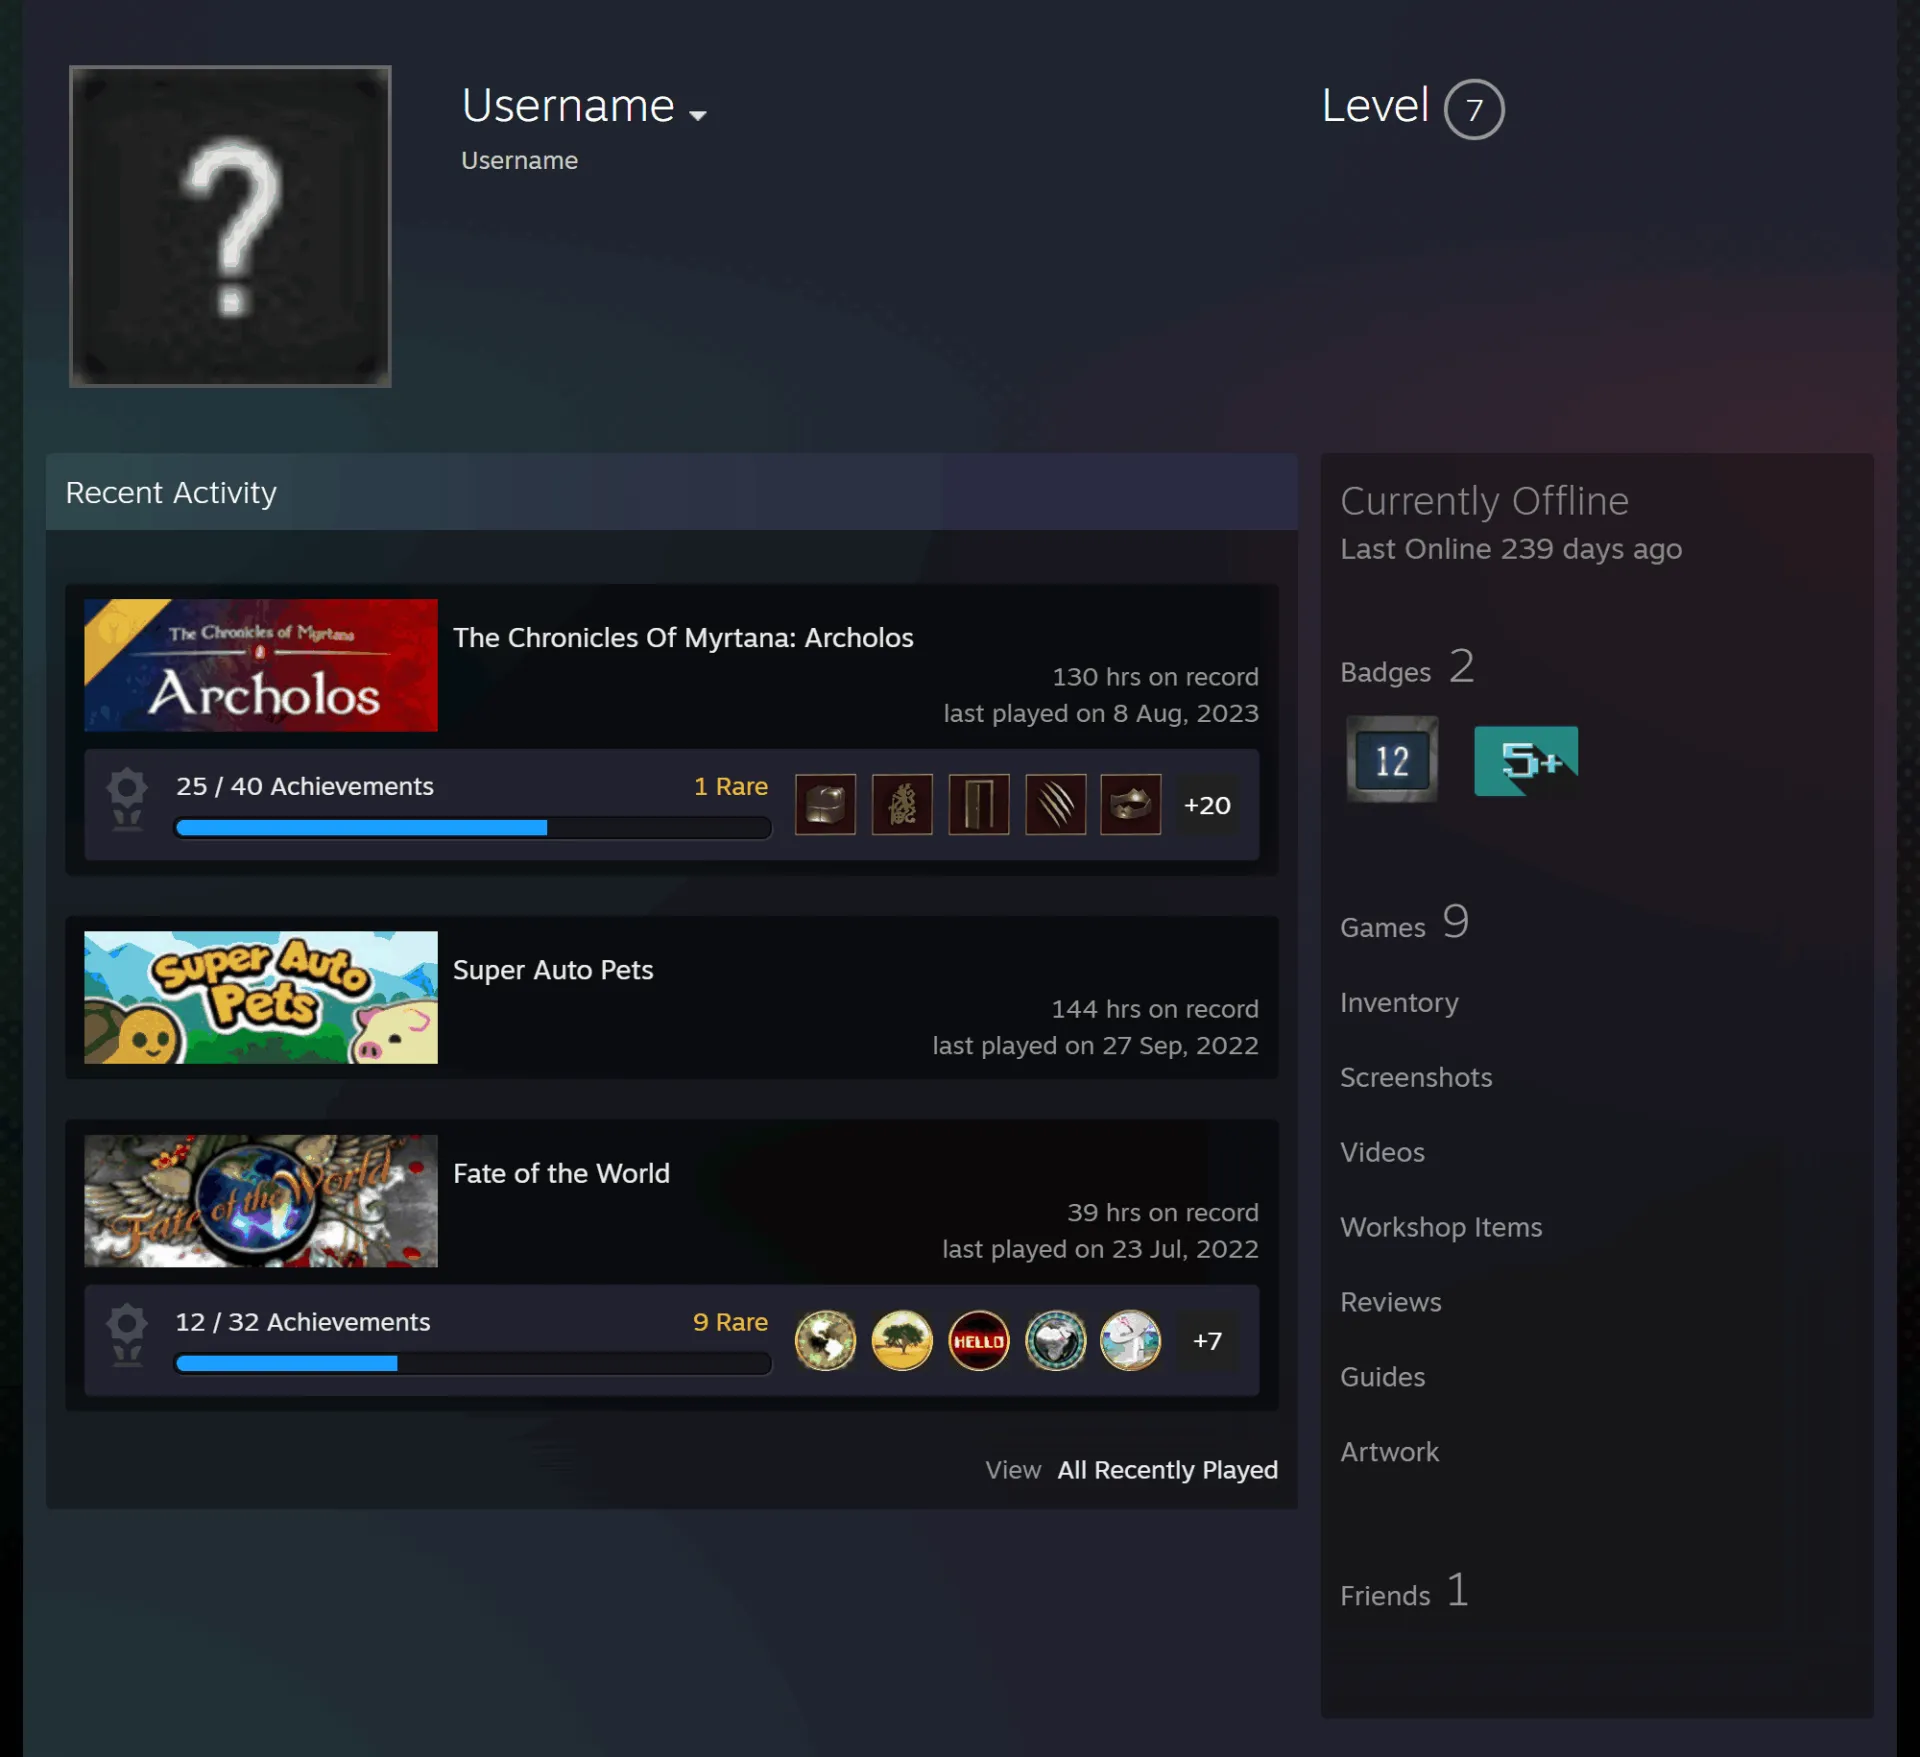Image resolution: width=1920 pixels, height=1757 pixels.
Task: Open 25 / 40 Achievements for Archolos
Action: pyautogui.click(x=305, y=786)
